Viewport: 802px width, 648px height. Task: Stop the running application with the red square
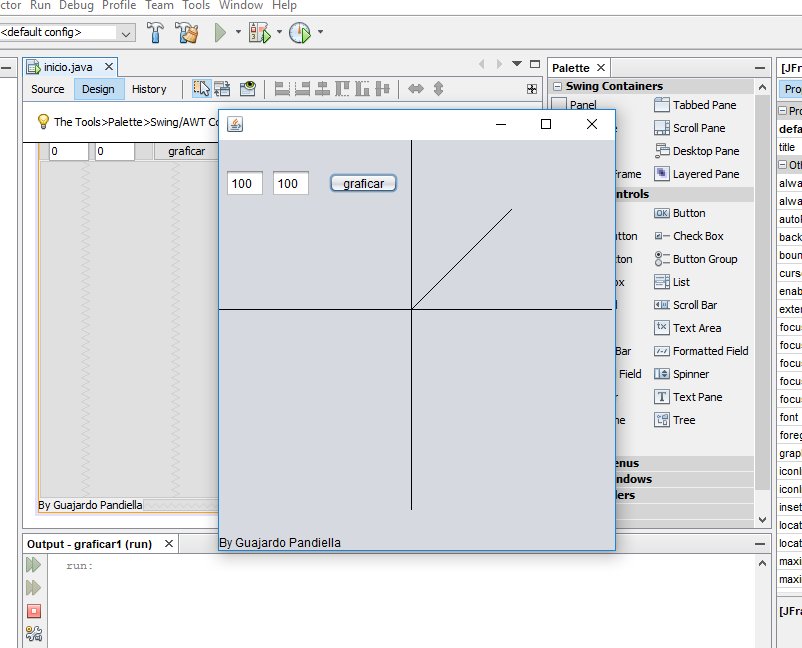32,611
